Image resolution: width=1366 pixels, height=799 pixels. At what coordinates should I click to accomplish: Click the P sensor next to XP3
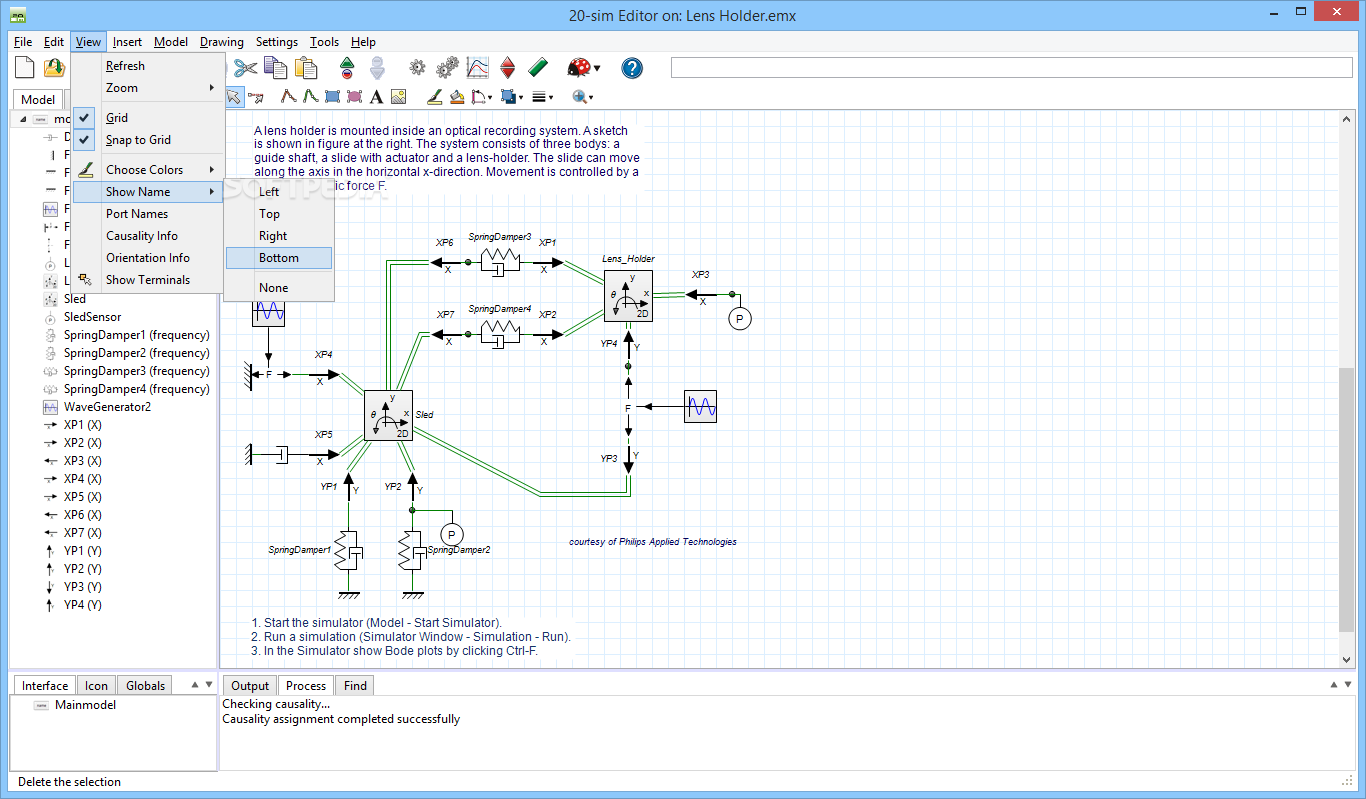[x=739, y=319]
